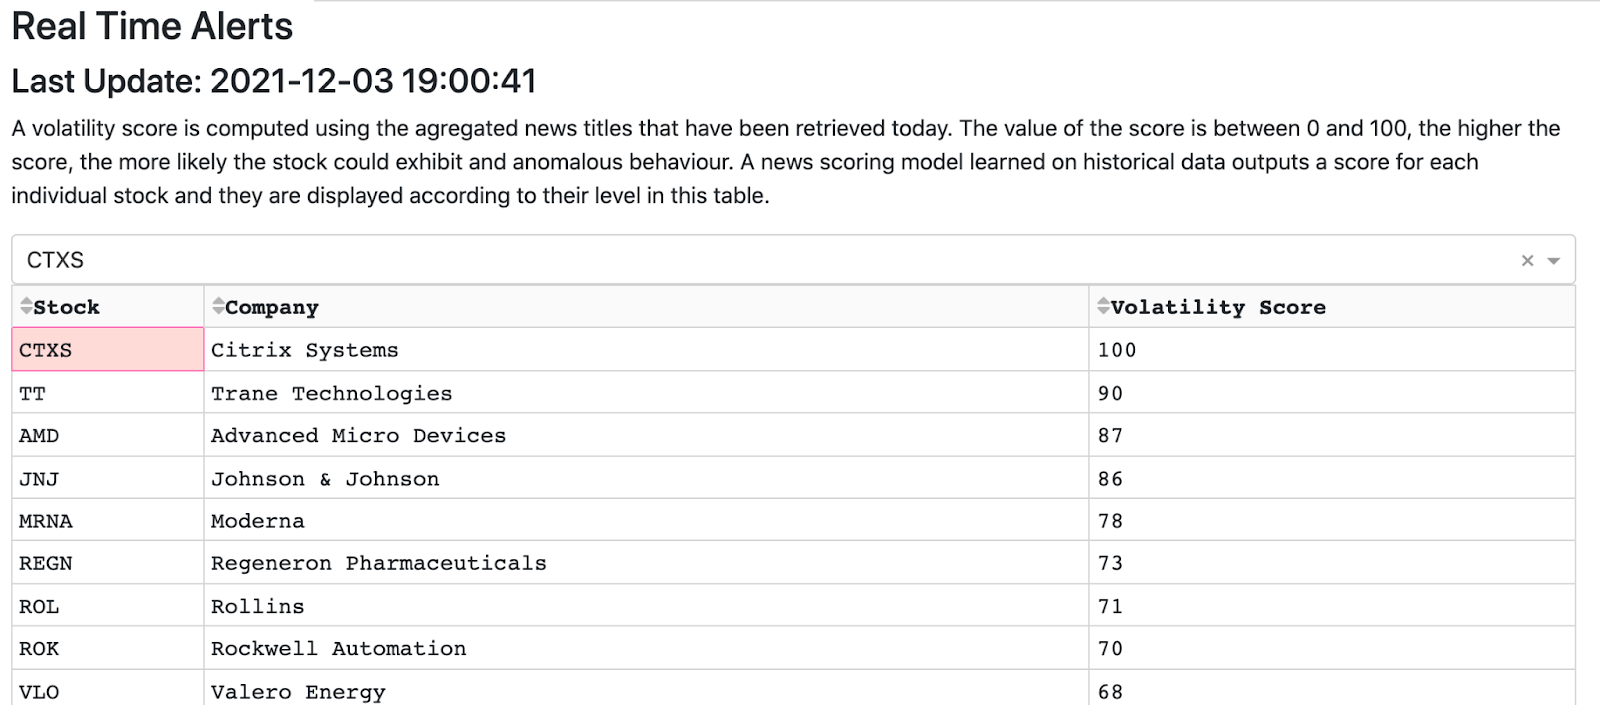This screenshot has width=1600, height=709.
Task: Click the AMD ticker cell
Action: pos(108,435)
